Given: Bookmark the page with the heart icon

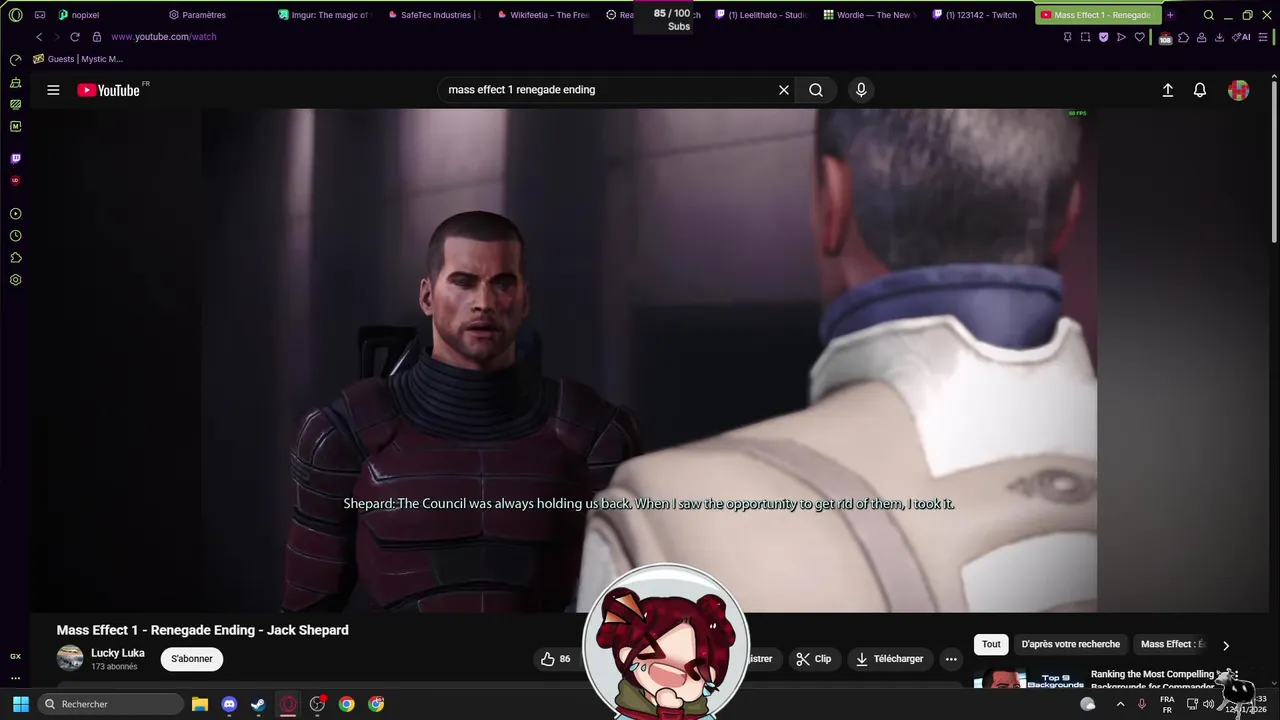Looking at the screenshot, I should click(x=1139, y=37).
